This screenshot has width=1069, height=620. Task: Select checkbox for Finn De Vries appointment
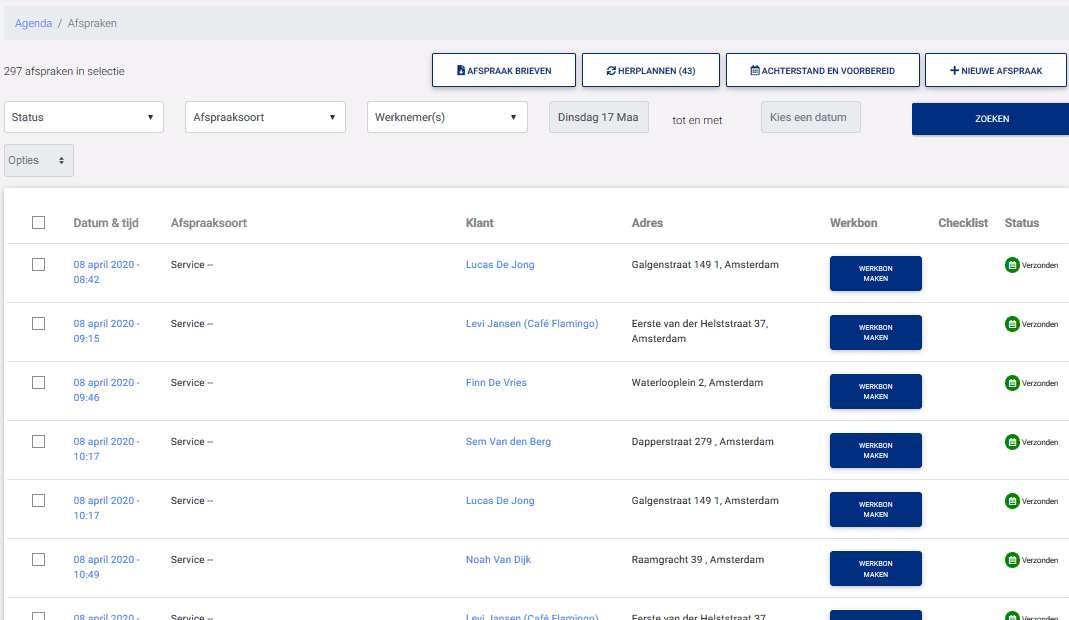click(38, 383)
